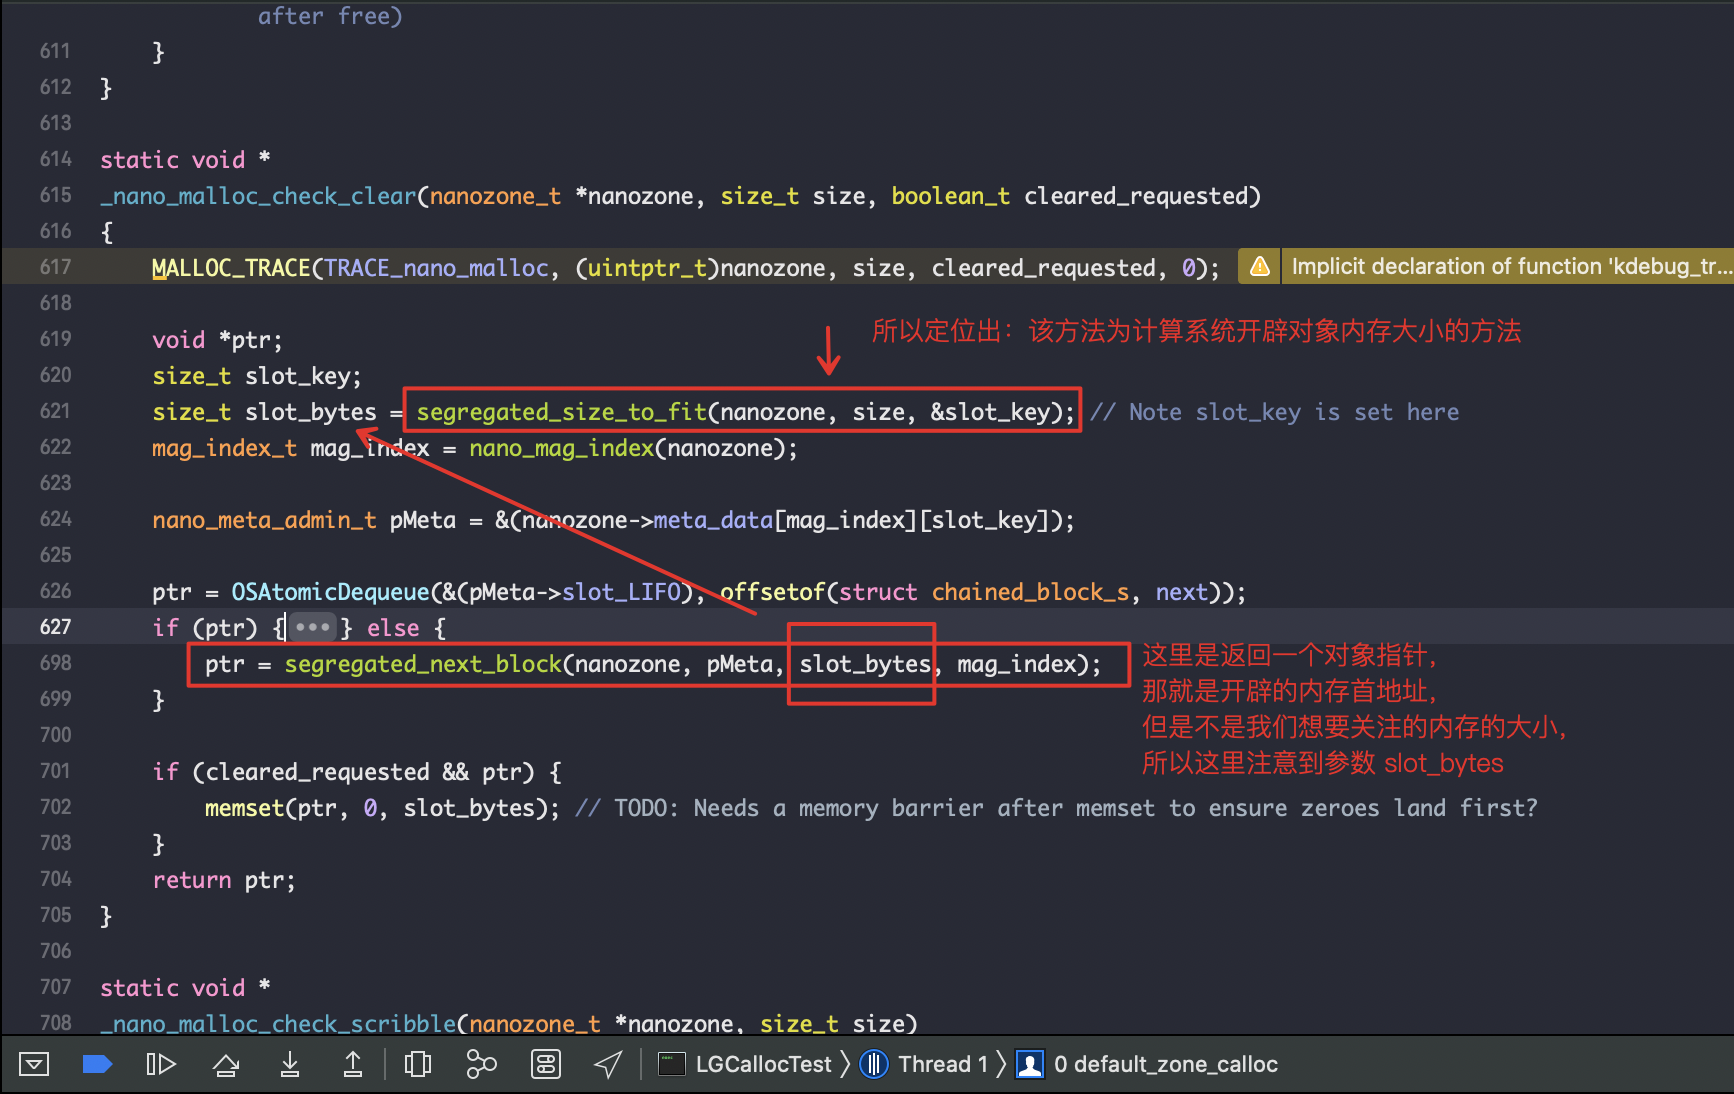1734x1094 pixels.
Task: Click the uintptr_t cast
Action: point(647,268)
